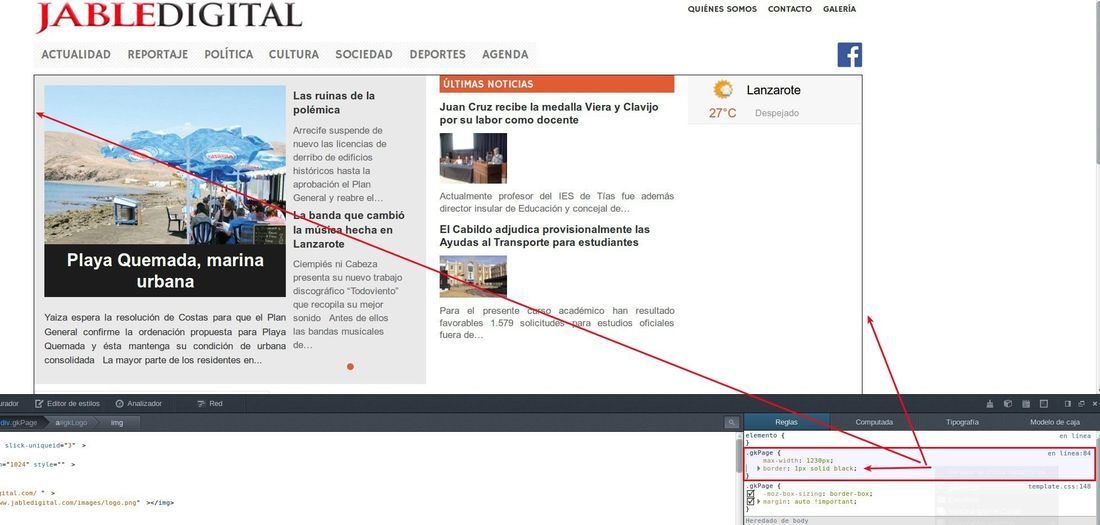Detach developer tools into a separate window
The height and width of the screenshot is (525, 1100).
1081,404
